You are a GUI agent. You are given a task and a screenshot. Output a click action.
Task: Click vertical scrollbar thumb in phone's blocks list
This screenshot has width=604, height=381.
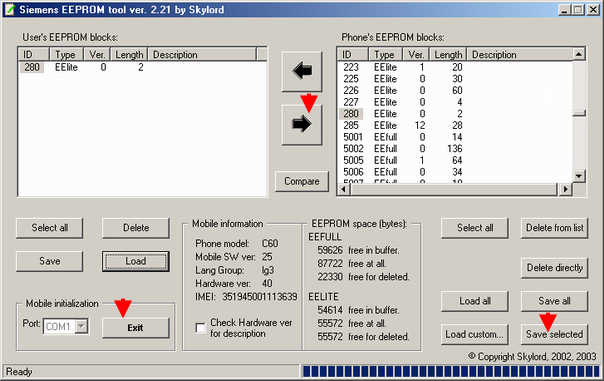(x=579, y=113)
